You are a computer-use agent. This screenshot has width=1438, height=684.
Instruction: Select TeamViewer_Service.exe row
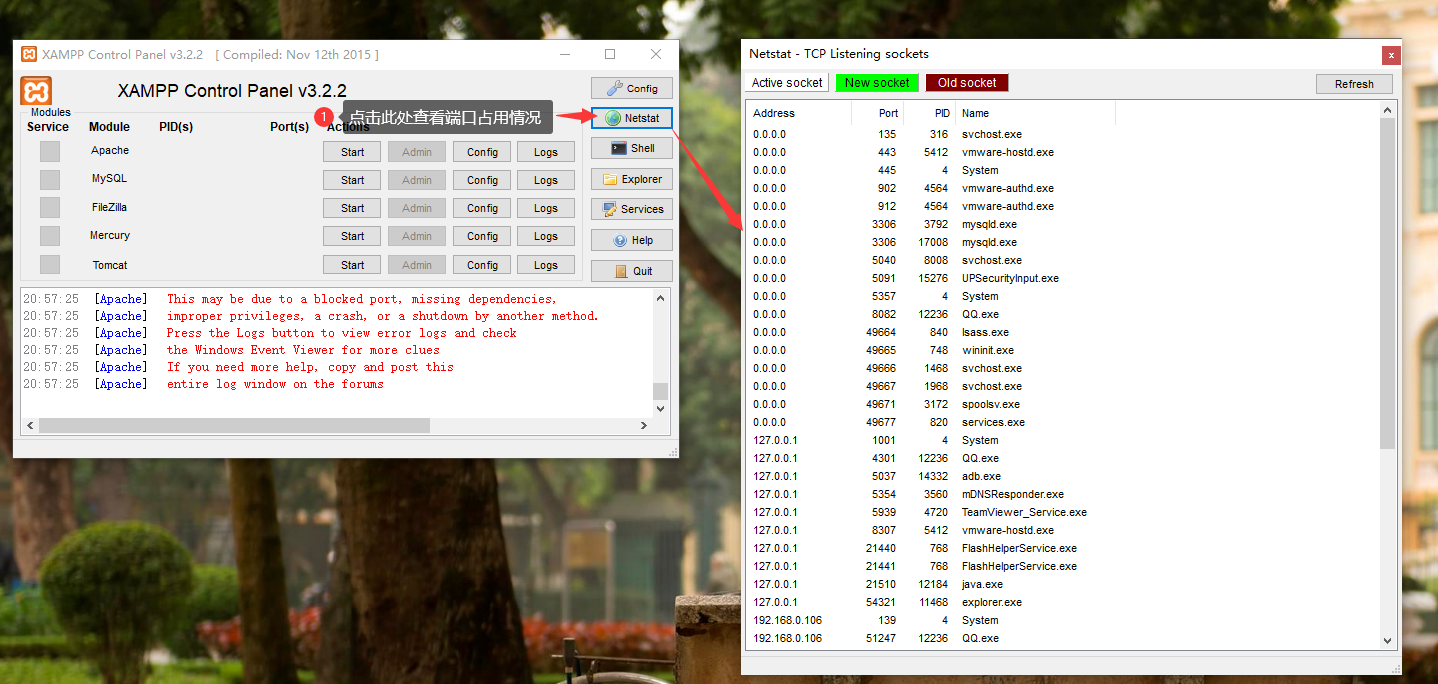pyautogui.click(x=1063, y=512)
